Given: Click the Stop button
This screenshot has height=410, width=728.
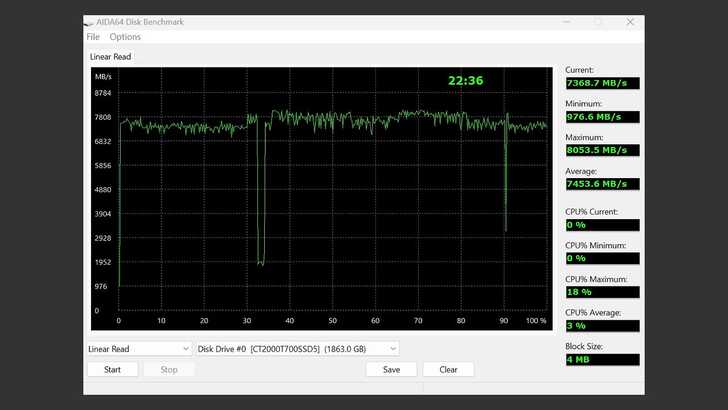Looking at the screenshot, I should click(169, 369).
